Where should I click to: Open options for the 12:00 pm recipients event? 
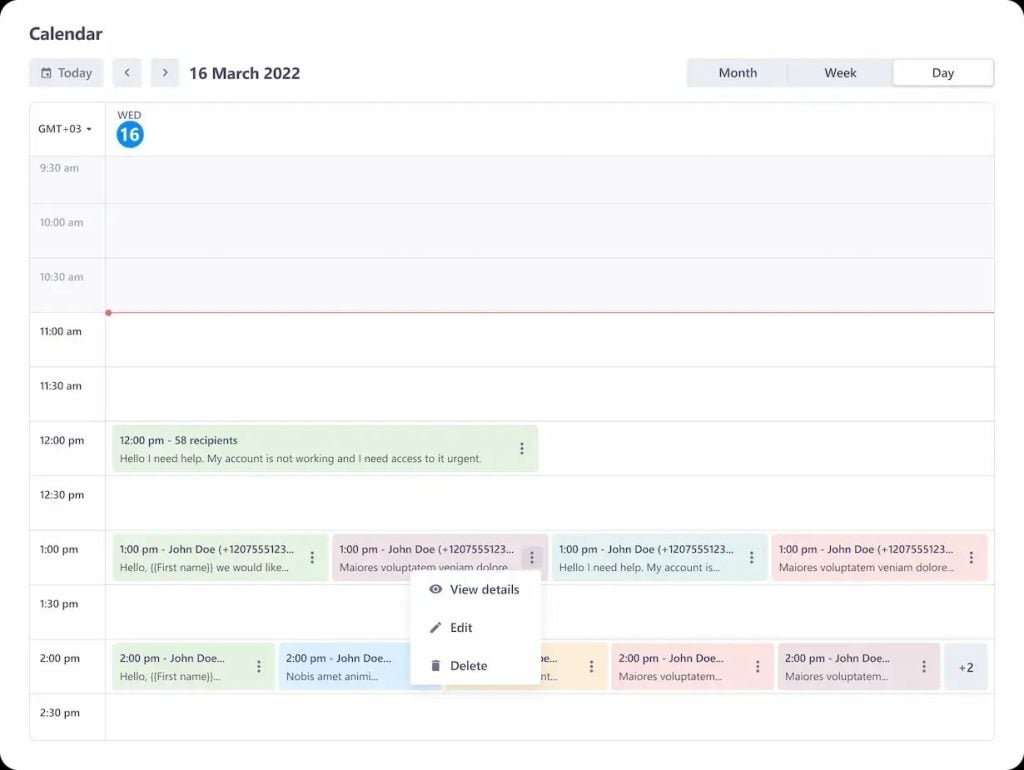(521, 449)
